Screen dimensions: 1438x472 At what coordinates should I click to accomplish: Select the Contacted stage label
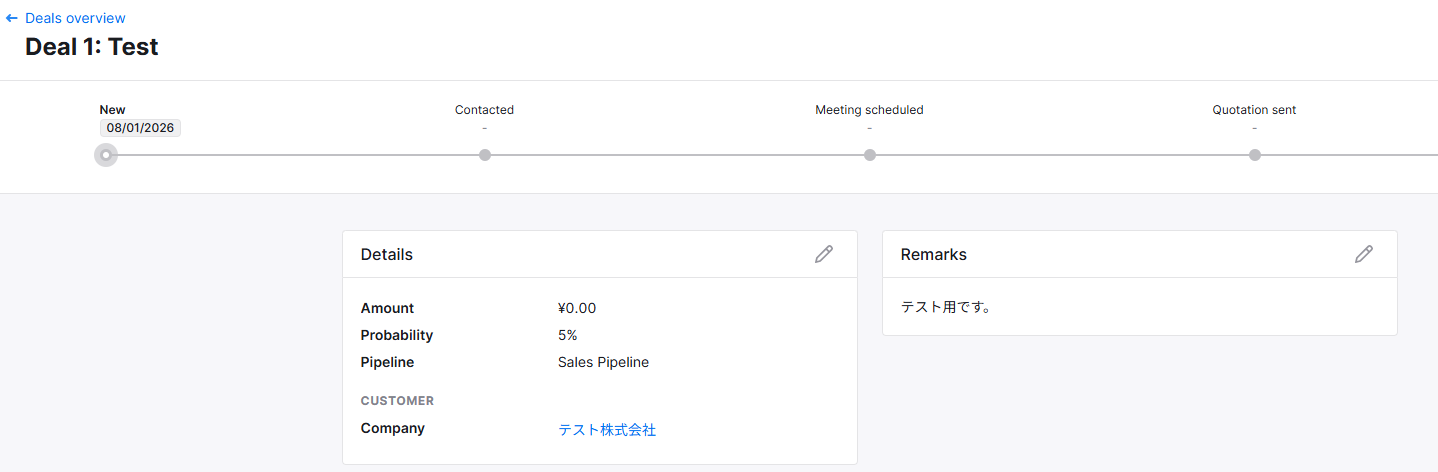point(484,110)
